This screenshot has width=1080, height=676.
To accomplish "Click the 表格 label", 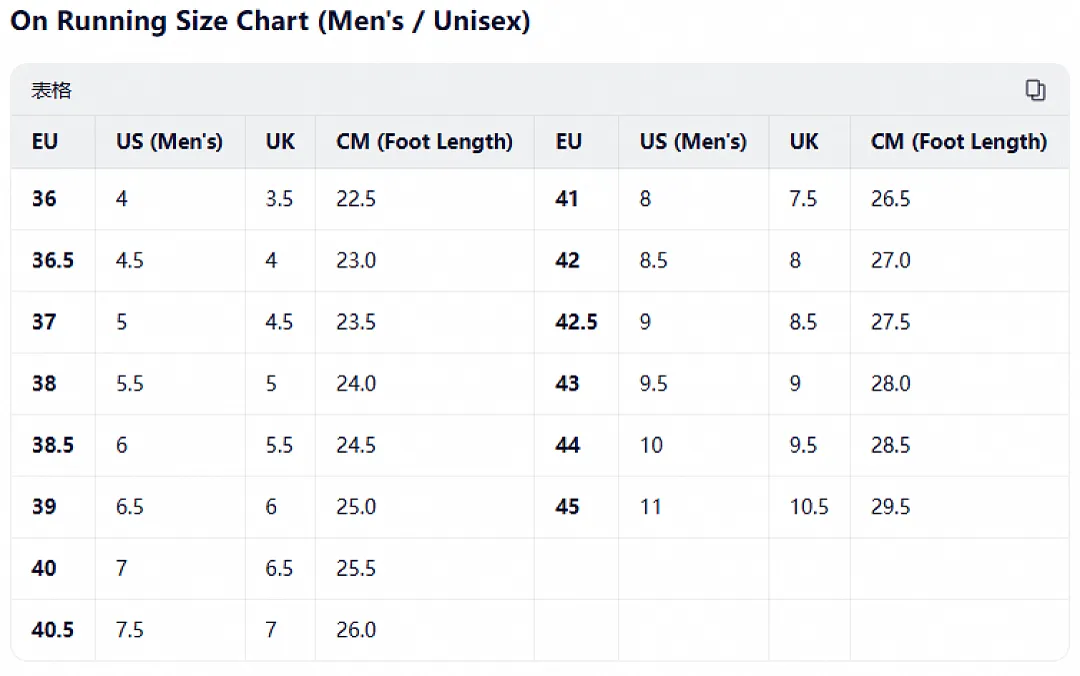I will 51,90.
